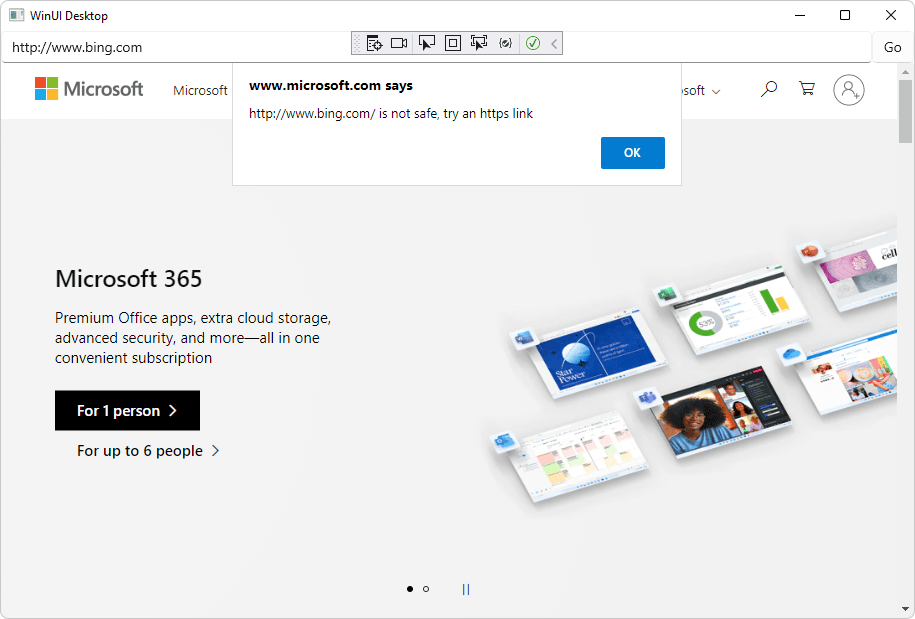Click the video camera icon in debug toolbar
The image size is (915, 619).
(x=399, y=43)
